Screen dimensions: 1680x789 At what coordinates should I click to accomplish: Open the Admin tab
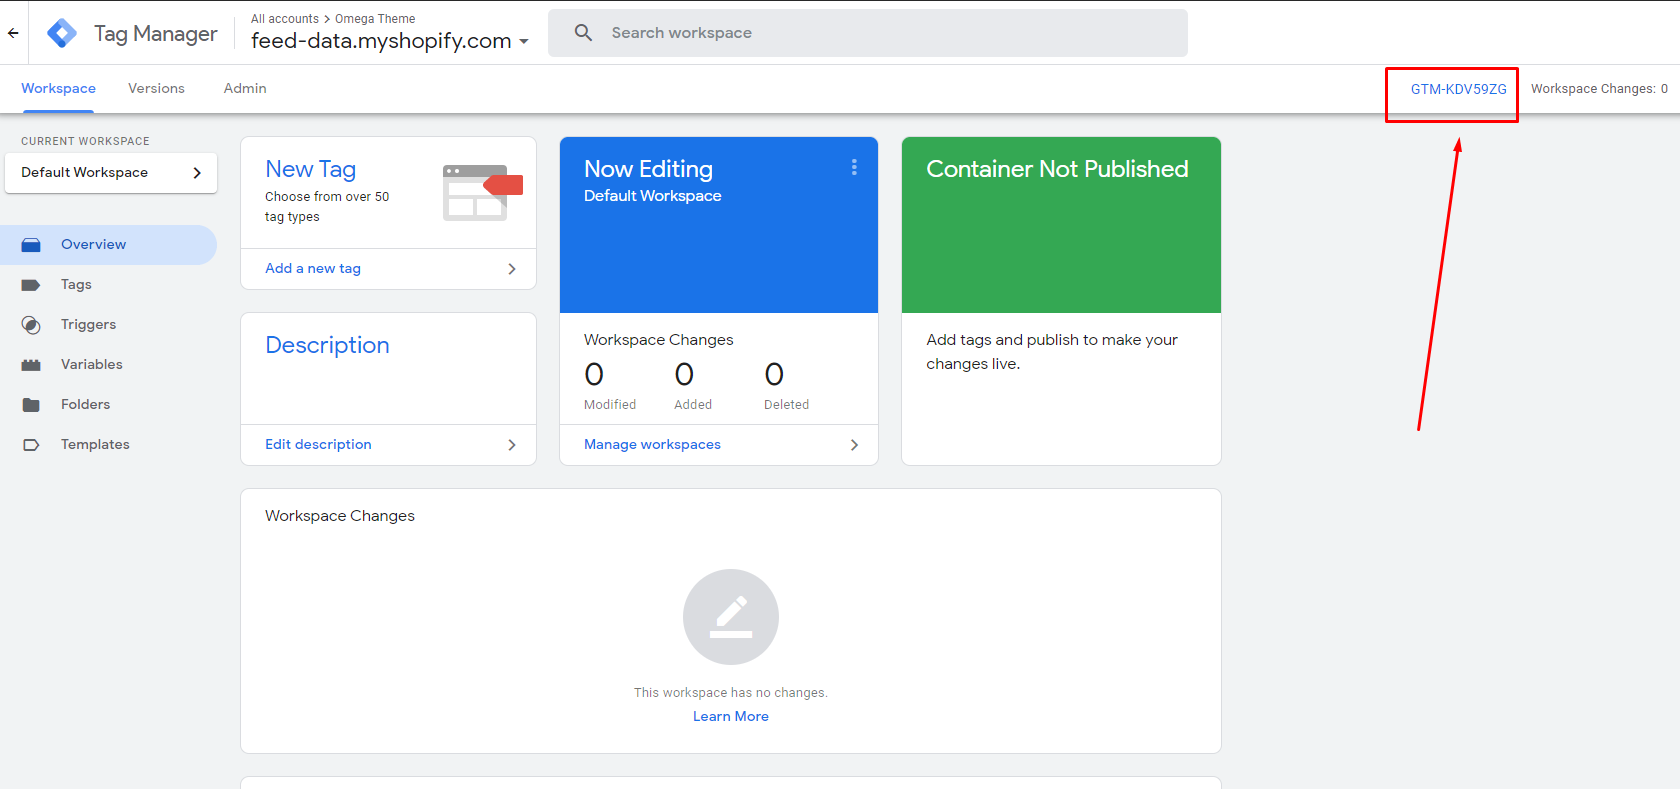[245, 89]
